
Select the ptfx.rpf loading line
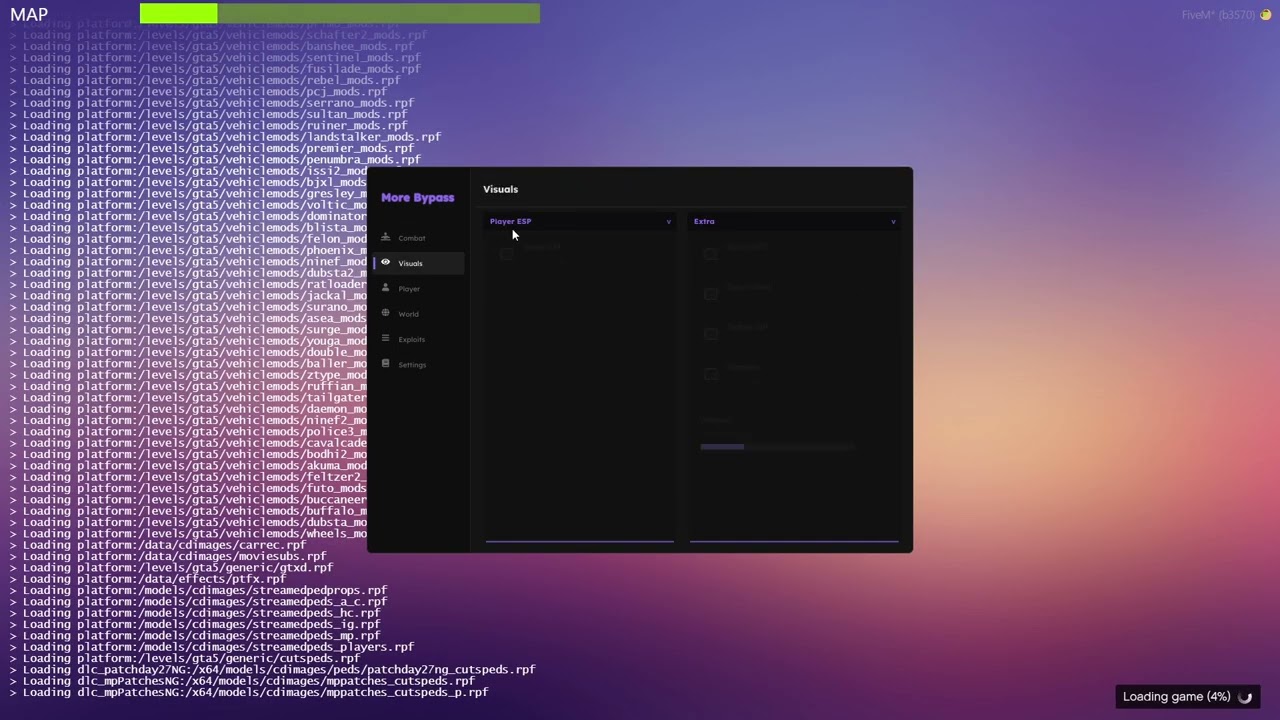click(148, 579)
